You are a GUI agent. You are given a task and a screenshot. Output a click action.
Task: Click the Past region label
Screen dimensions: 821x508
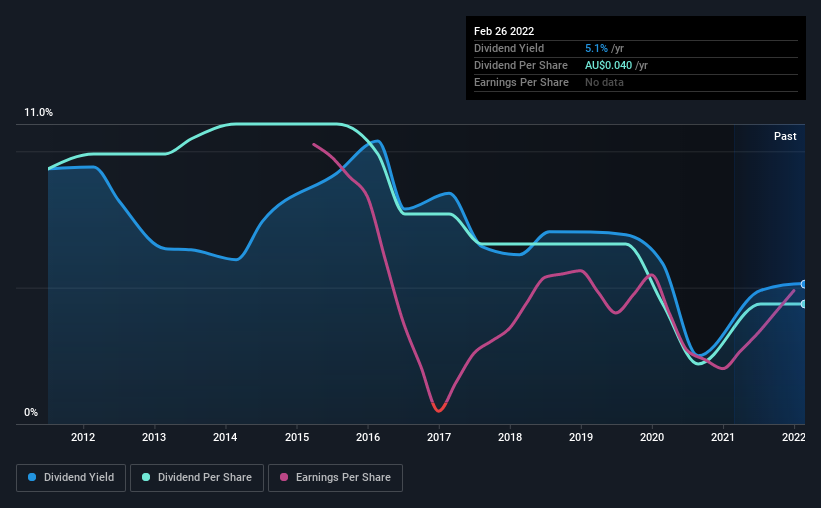pyautogui.click(x=785, y=137)
